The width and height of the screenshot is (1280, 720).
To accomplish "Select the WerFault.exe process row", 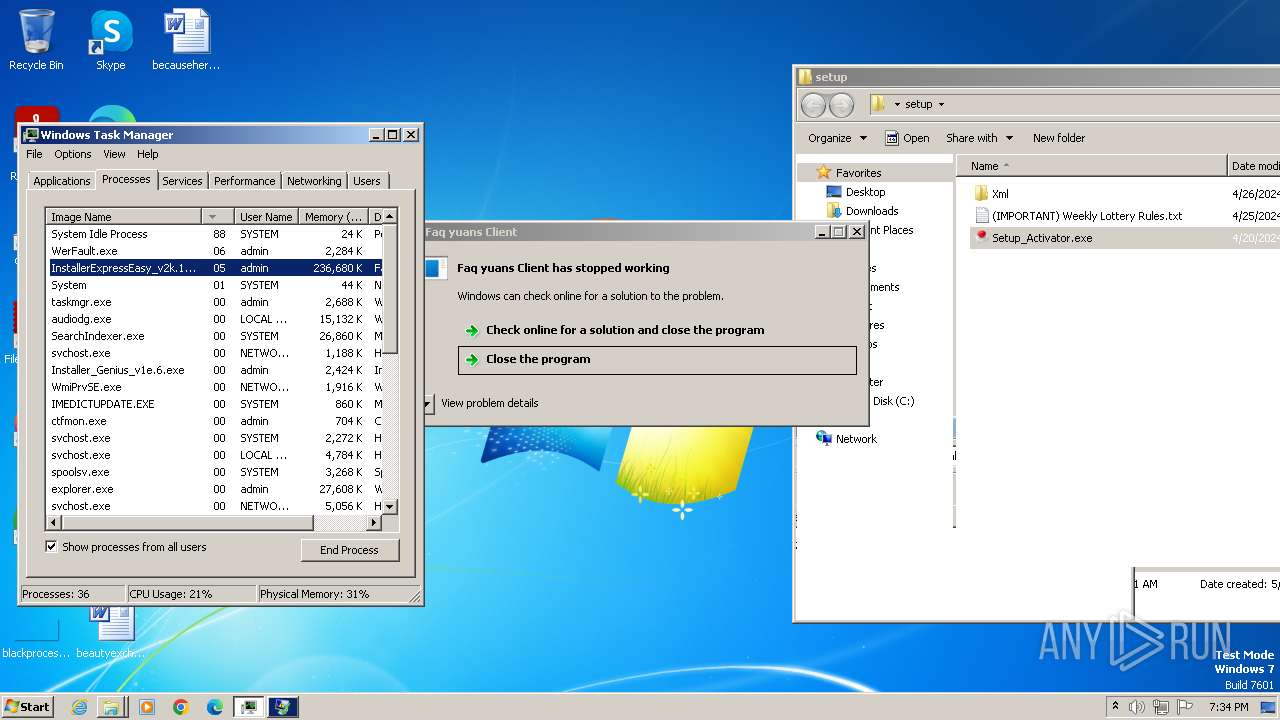I will pyautogui.click(x=215, y=251).
